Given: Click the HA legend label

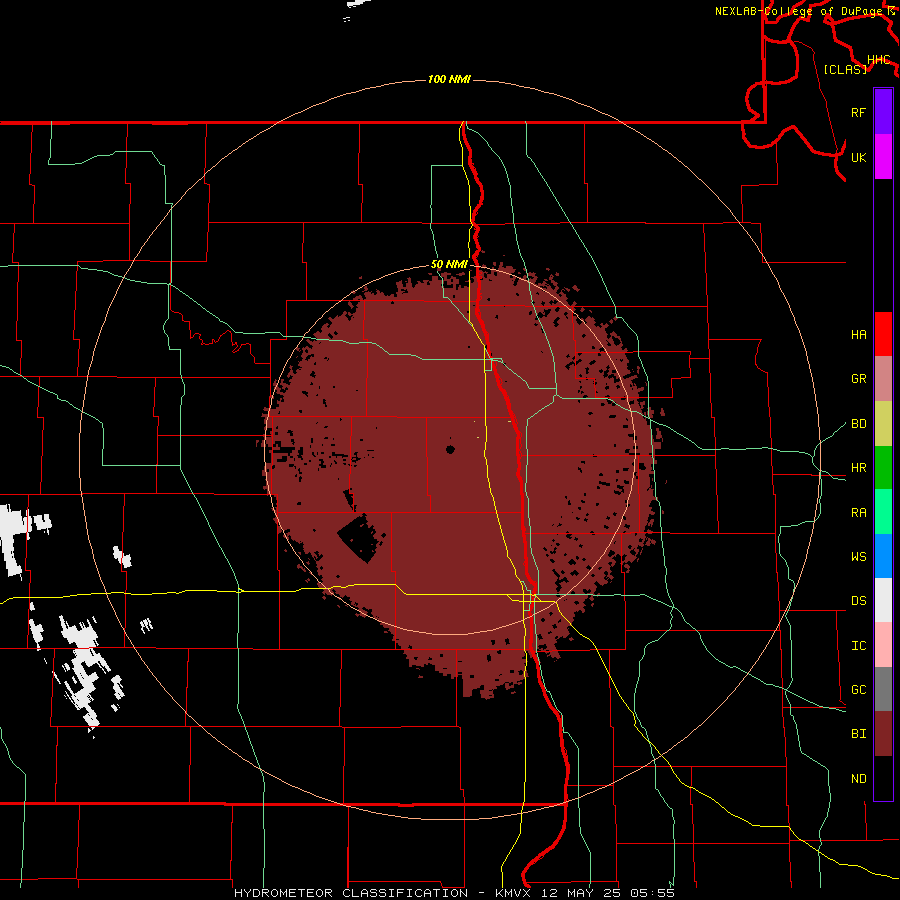Looking at the screenshot, I should coord(858,335).
